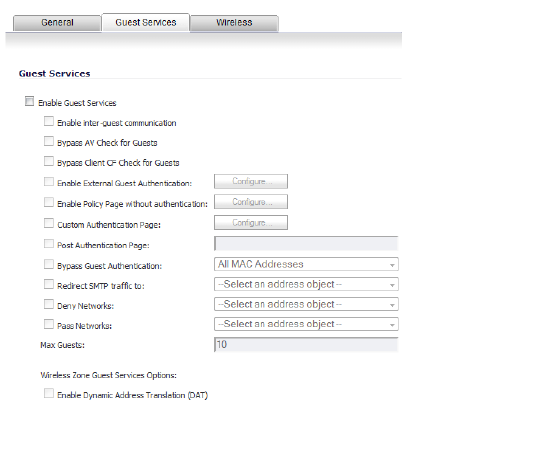Viewport: 552px width, 458px height.
Task: Toggle Bypass Client CF Check for Guests
Action: pos(49,161)
